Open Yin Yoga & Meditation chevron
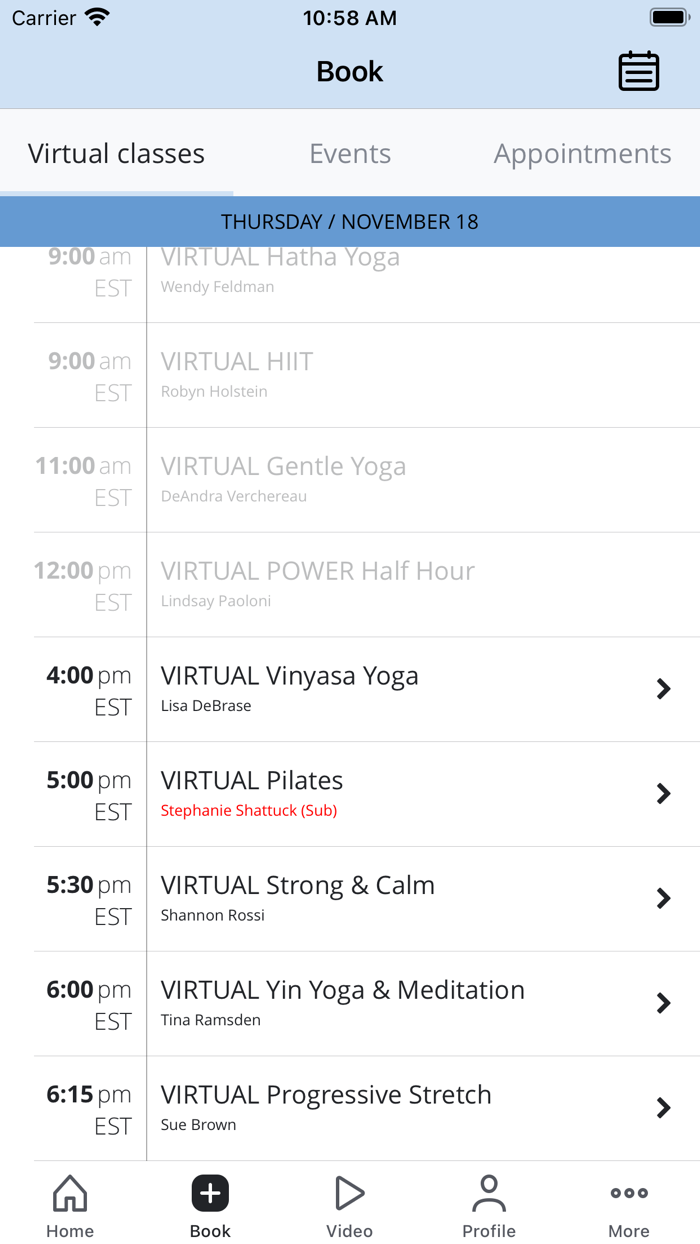Image resolution: width=700 pixels, height=1244 pixels. coord(663,1003)
